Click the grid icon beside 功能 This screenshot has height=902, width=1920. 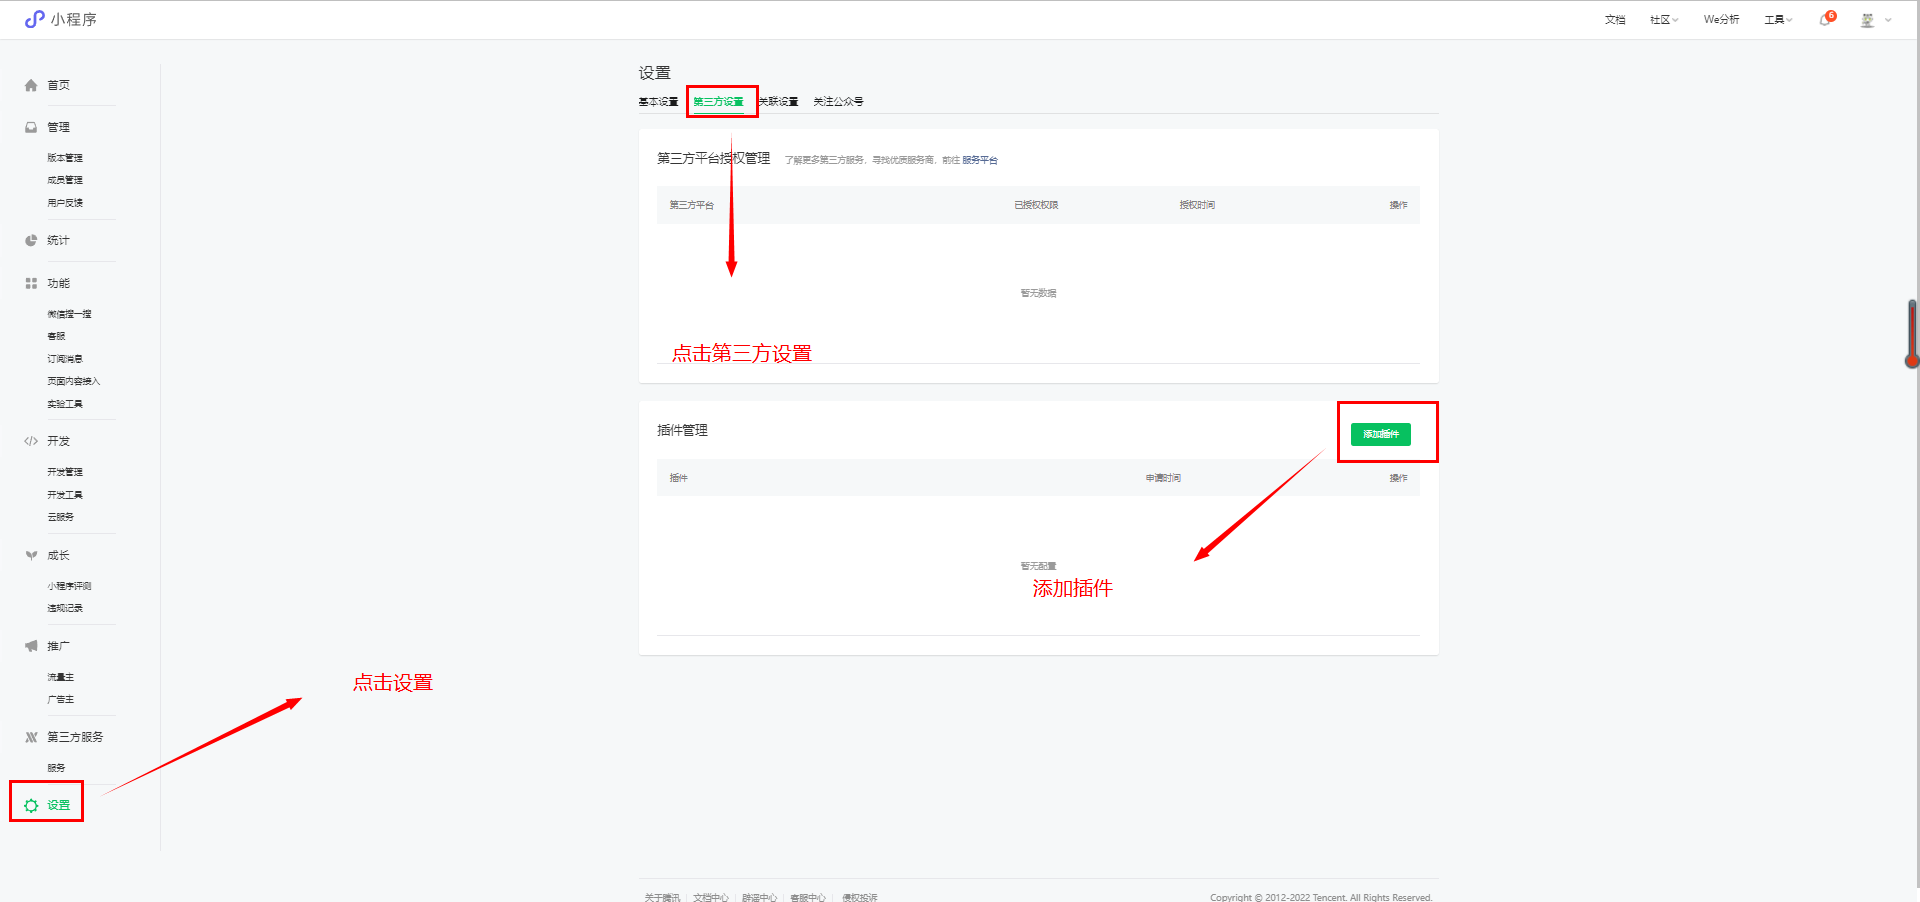31,283
